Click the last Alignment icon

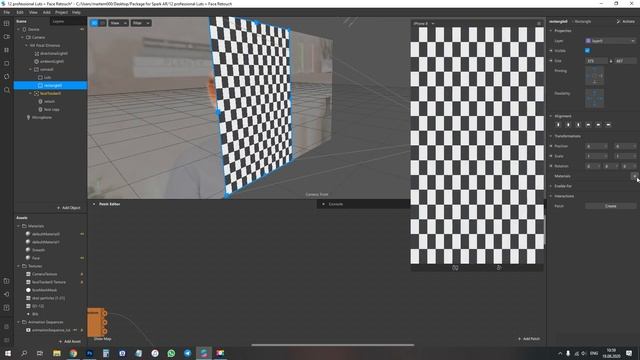point(608,125)
